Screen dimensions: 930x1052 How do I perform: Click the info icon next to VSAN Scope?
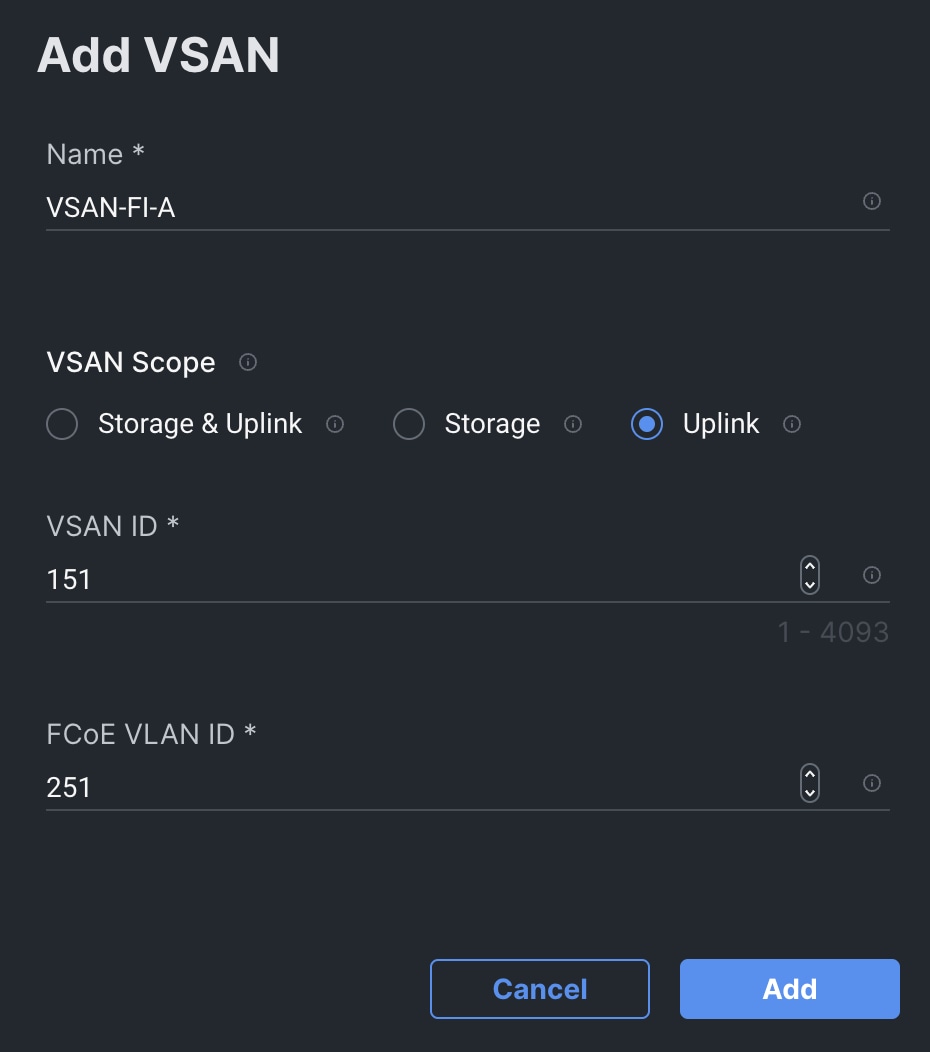[x=248, y=362]
